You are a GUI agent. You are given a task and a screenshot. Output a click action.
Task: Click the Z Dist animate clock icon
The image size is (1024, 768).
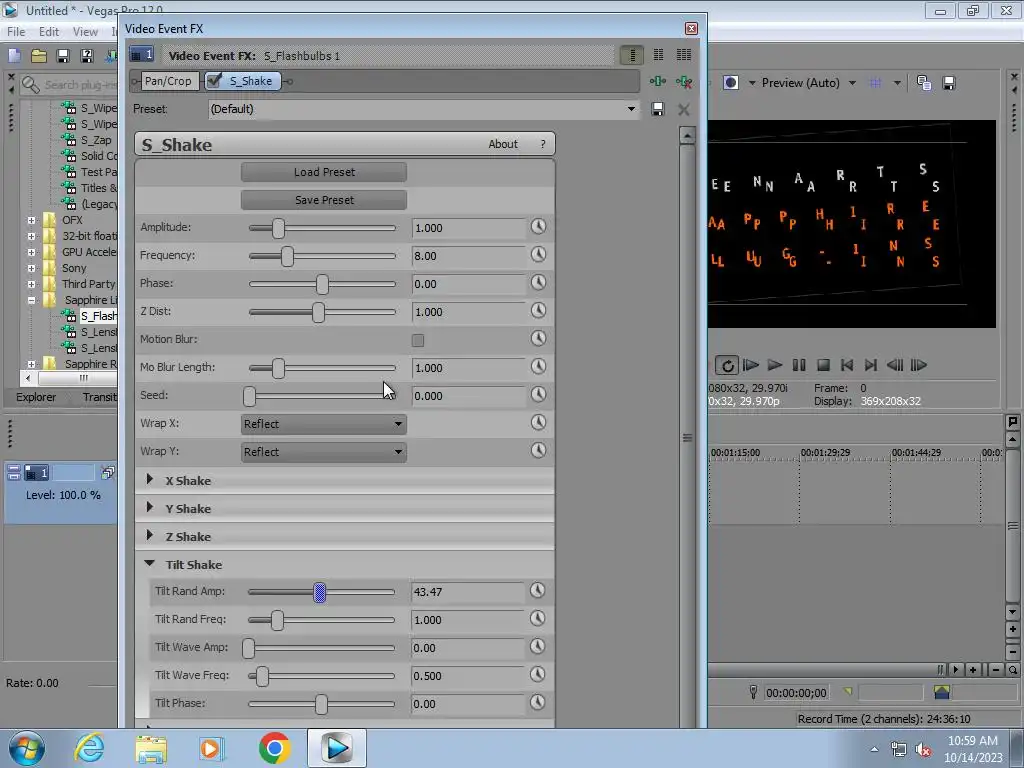coord(538,311)
